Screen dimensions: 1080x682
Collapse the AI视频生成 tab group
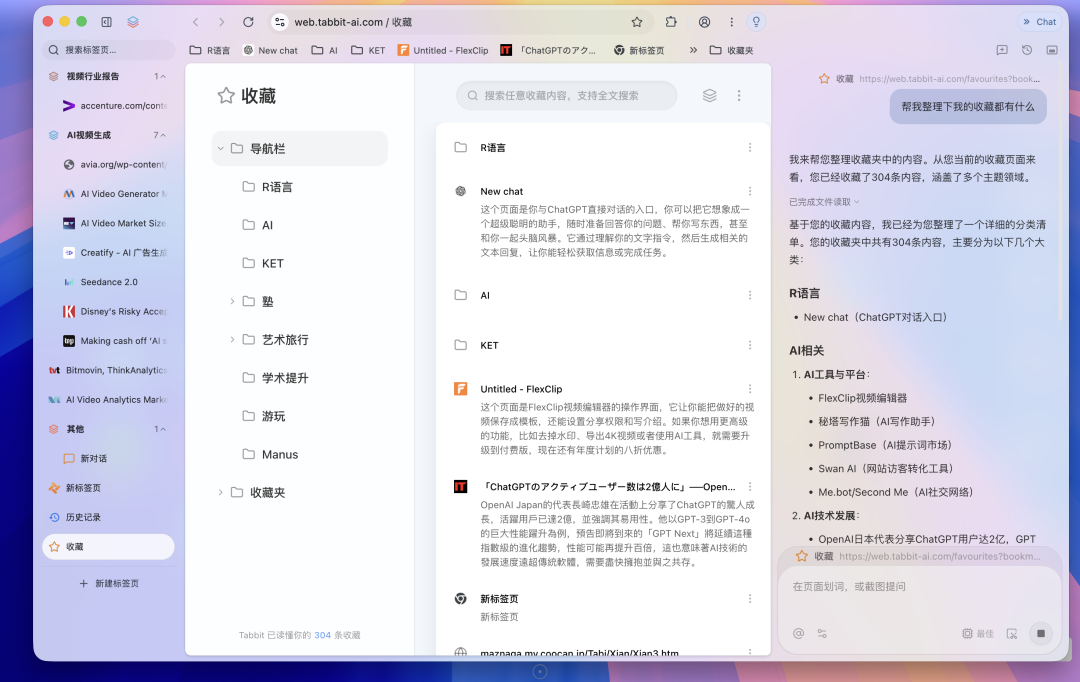163,135
